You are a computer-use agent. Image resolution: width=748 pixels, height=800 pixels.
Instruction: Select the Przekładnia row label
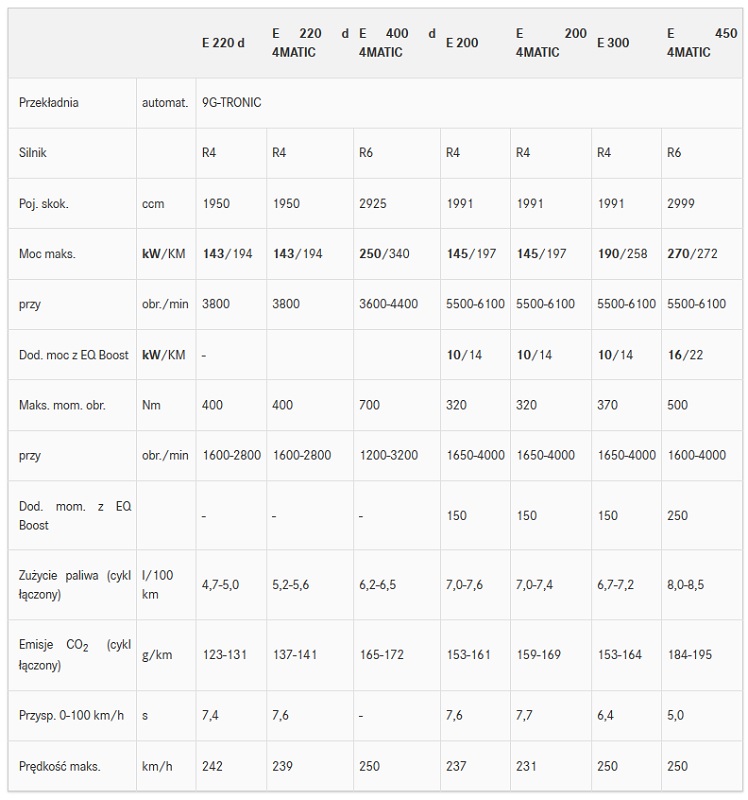pyautogui.click(x=48, y=103)
